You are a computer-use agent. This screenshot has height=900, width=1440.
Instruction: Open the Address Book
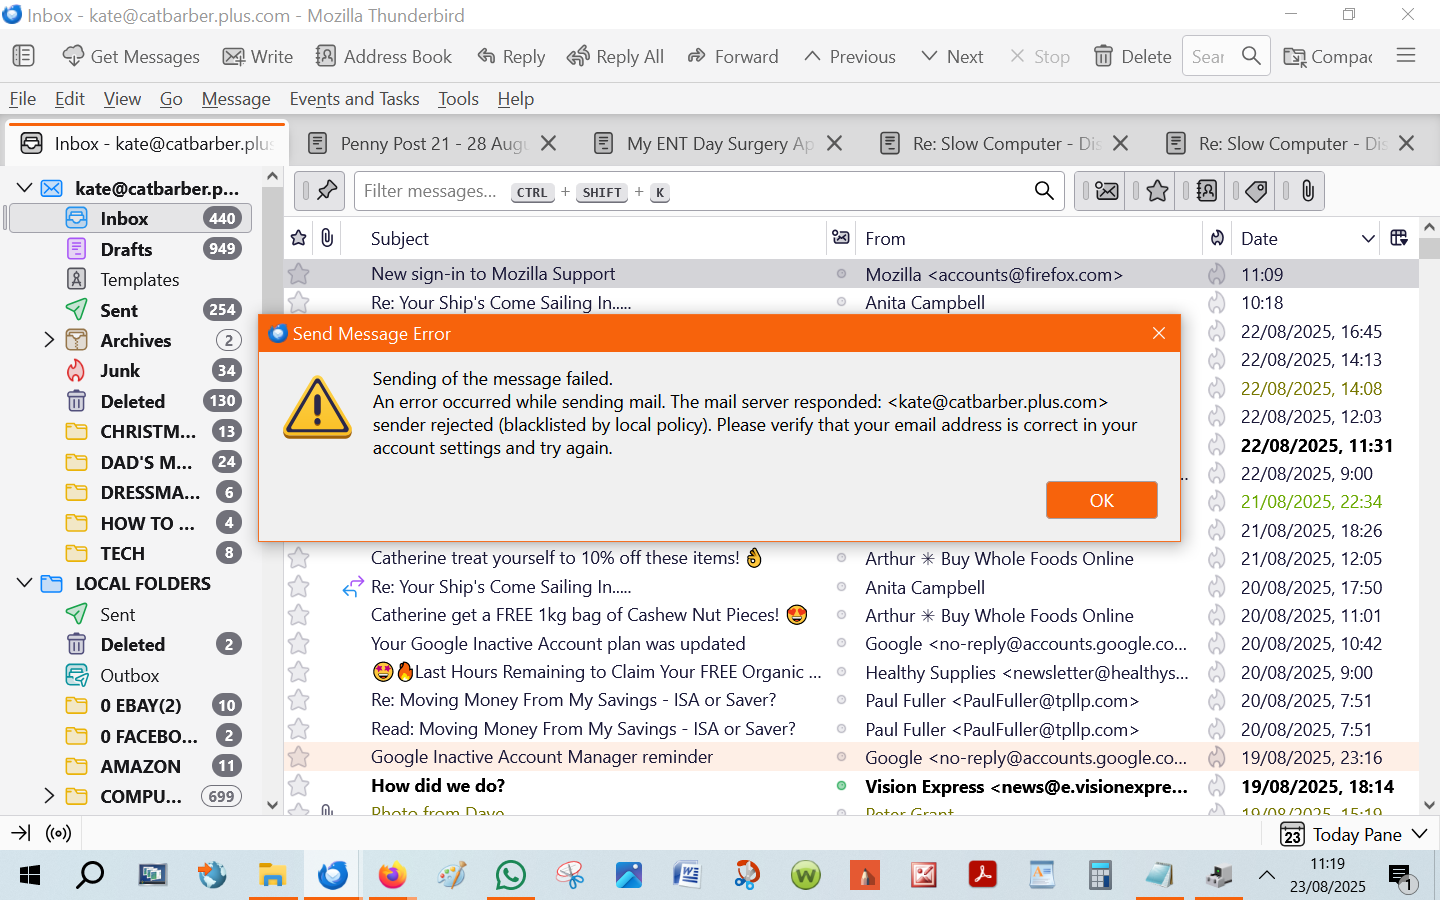click(384, 56)
